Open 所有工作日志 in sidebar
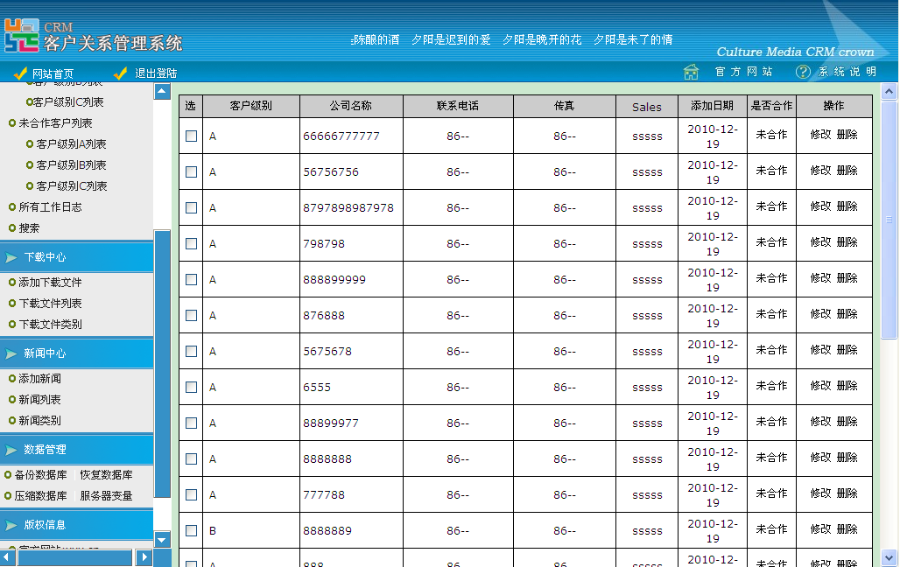The height and width of the screenshot is (567, 900). pyautogui.click(x=50, y=207)
